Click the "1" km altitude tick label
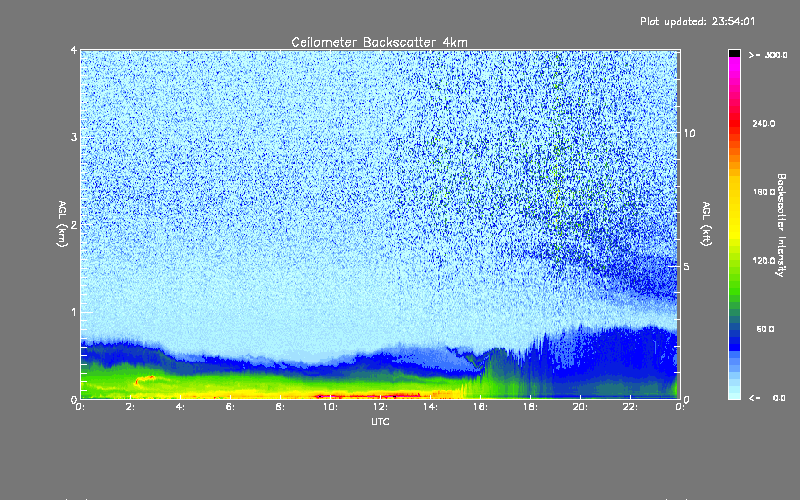 (74, 312)
